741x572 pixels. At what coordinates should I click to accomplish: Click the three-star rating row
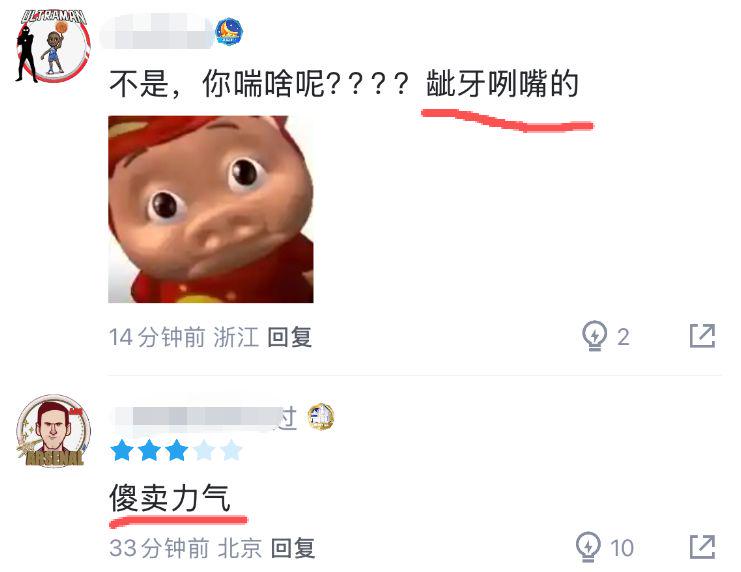176,450
